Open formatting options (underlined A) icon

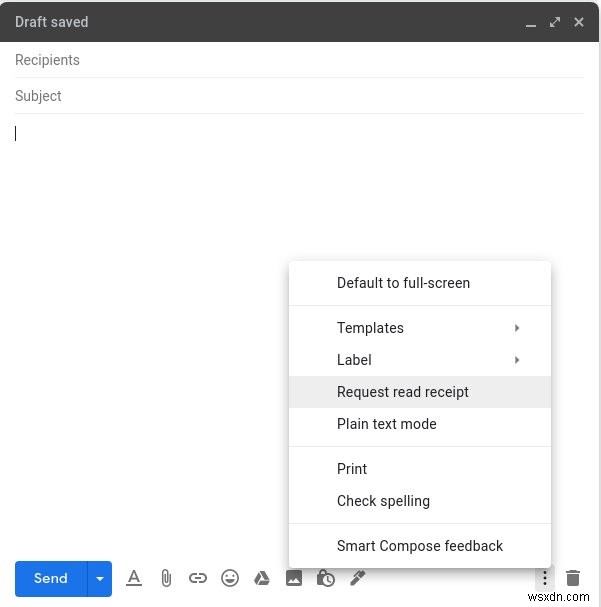click(x=134, y=578)
